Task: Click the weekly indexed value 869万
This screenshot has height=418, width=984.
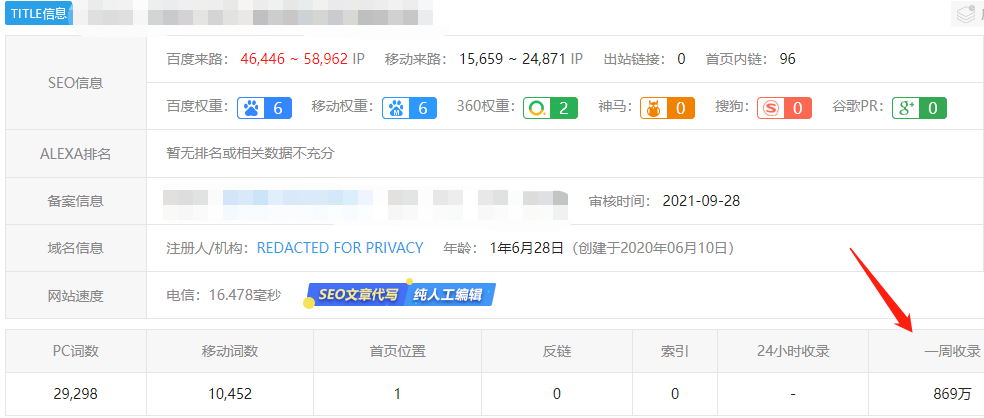Action: tap(952, 394)
